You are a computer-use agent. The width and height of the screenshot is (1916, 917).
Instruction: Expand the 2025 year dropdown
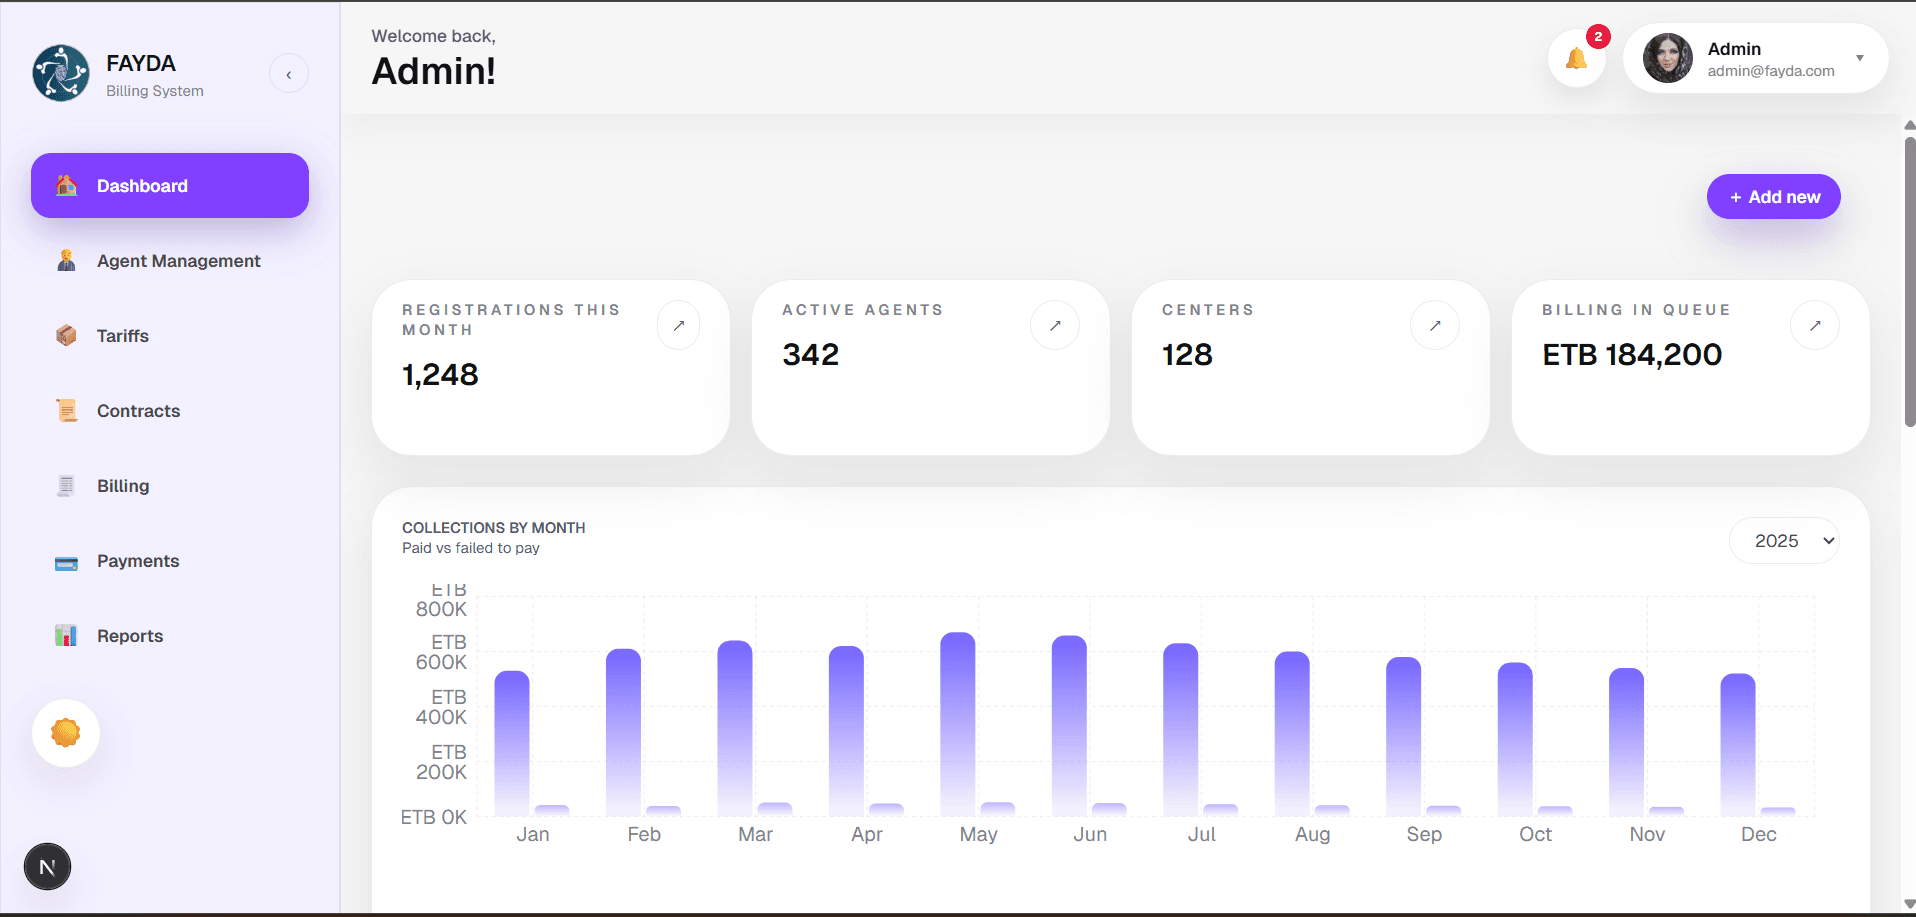1784,541
